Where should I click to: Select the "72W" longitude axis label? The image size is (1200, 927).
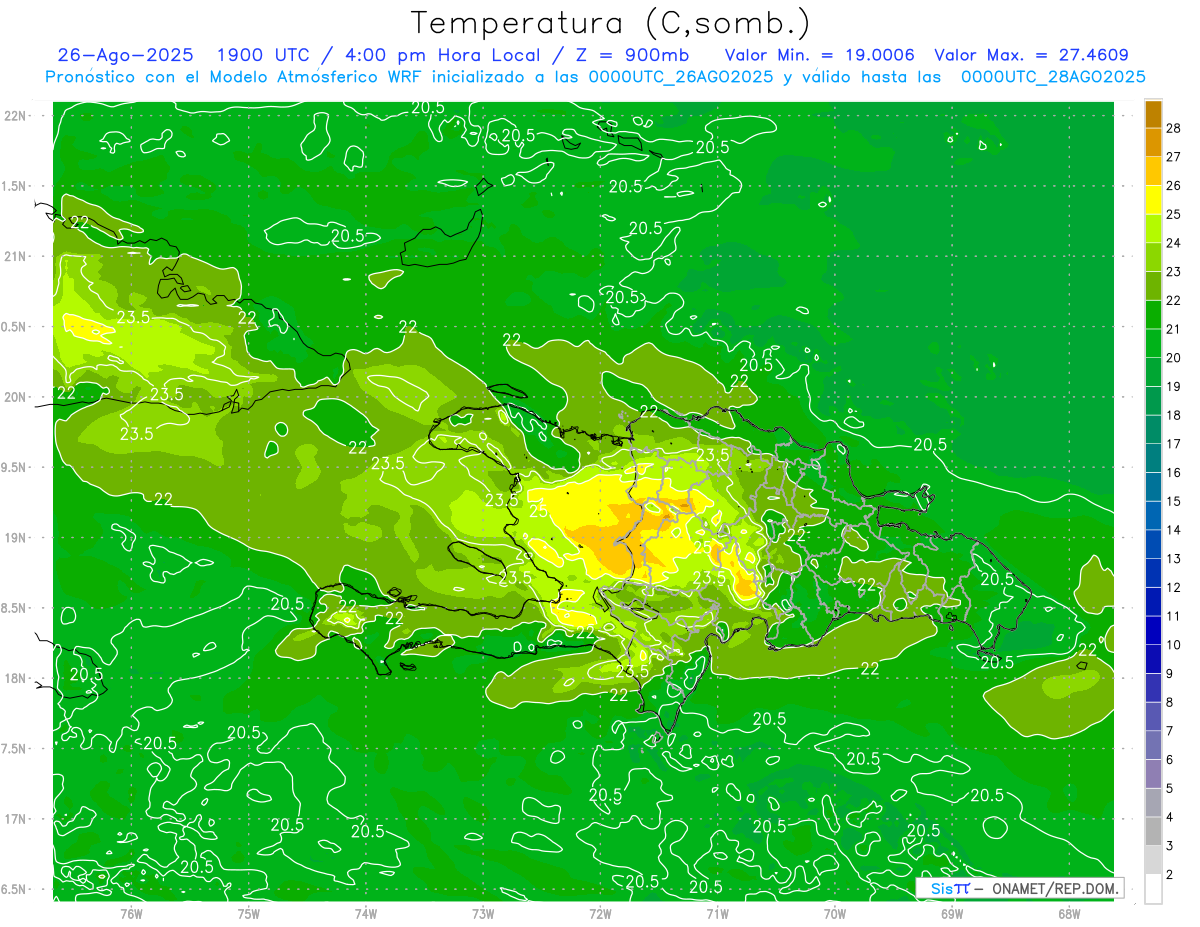[600, 912]
